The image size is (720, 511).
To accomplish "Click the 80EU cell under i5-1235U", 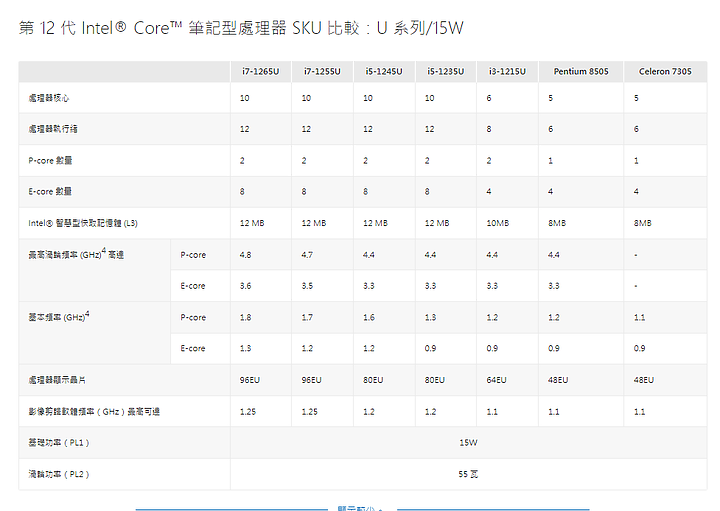I will [x=434, y=380].
